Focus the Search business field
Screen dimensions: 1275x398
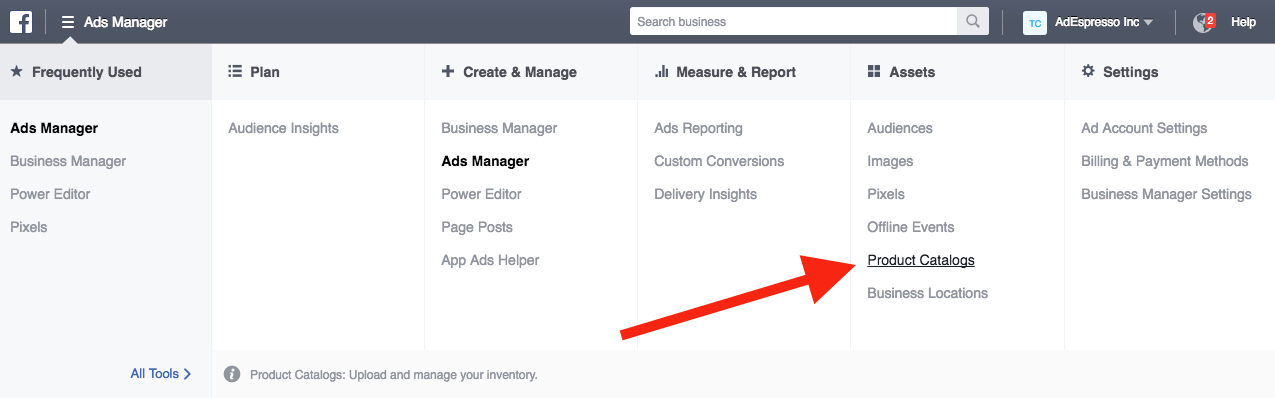[x=793, y=21]
